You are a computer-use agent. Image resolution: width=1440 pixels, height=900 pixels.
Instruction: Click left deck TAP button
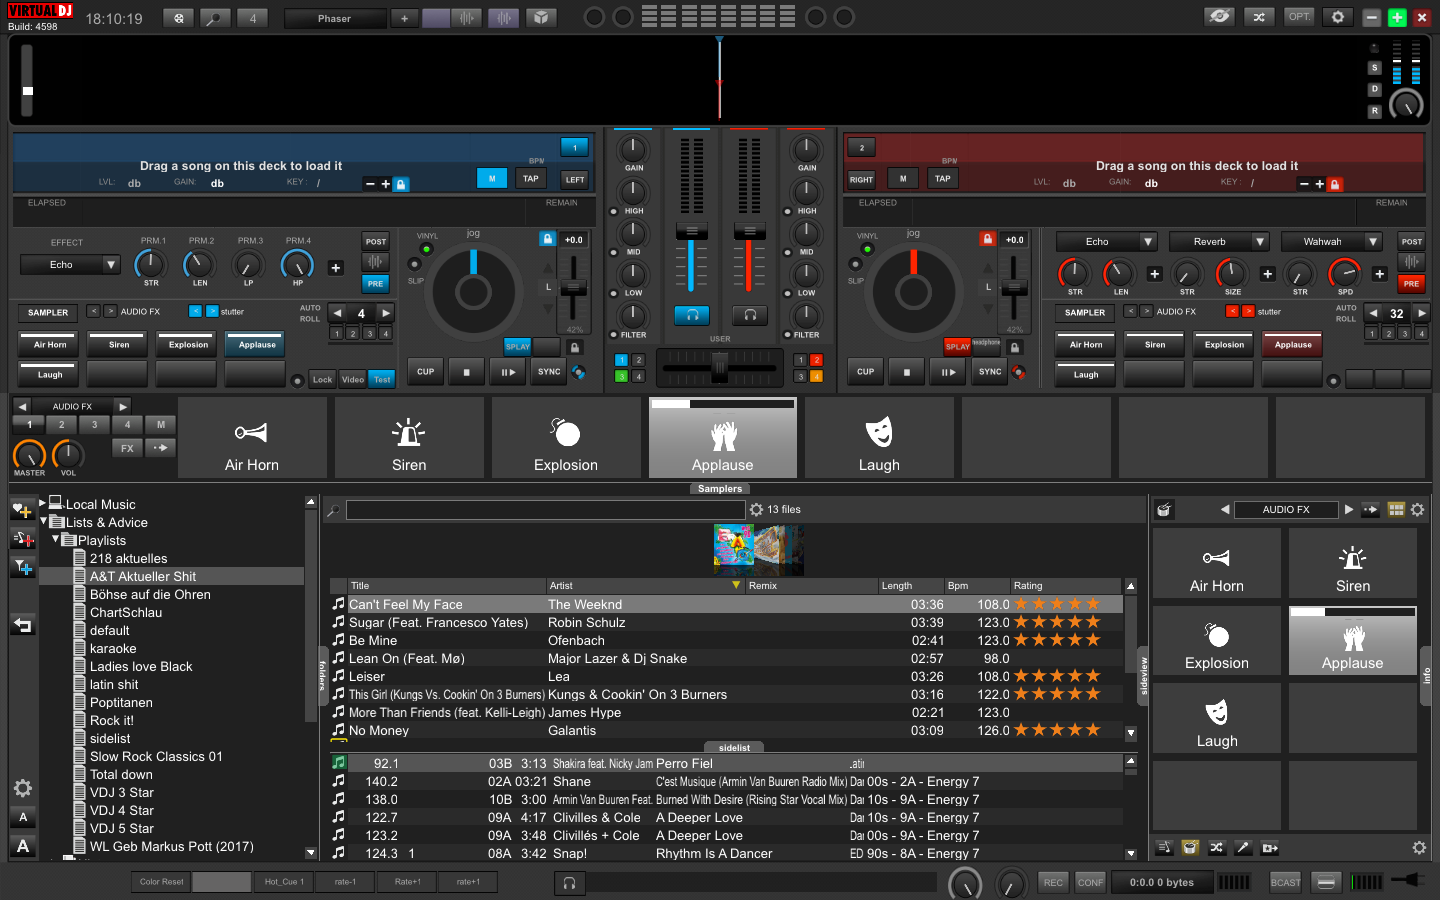coord(531,179)
